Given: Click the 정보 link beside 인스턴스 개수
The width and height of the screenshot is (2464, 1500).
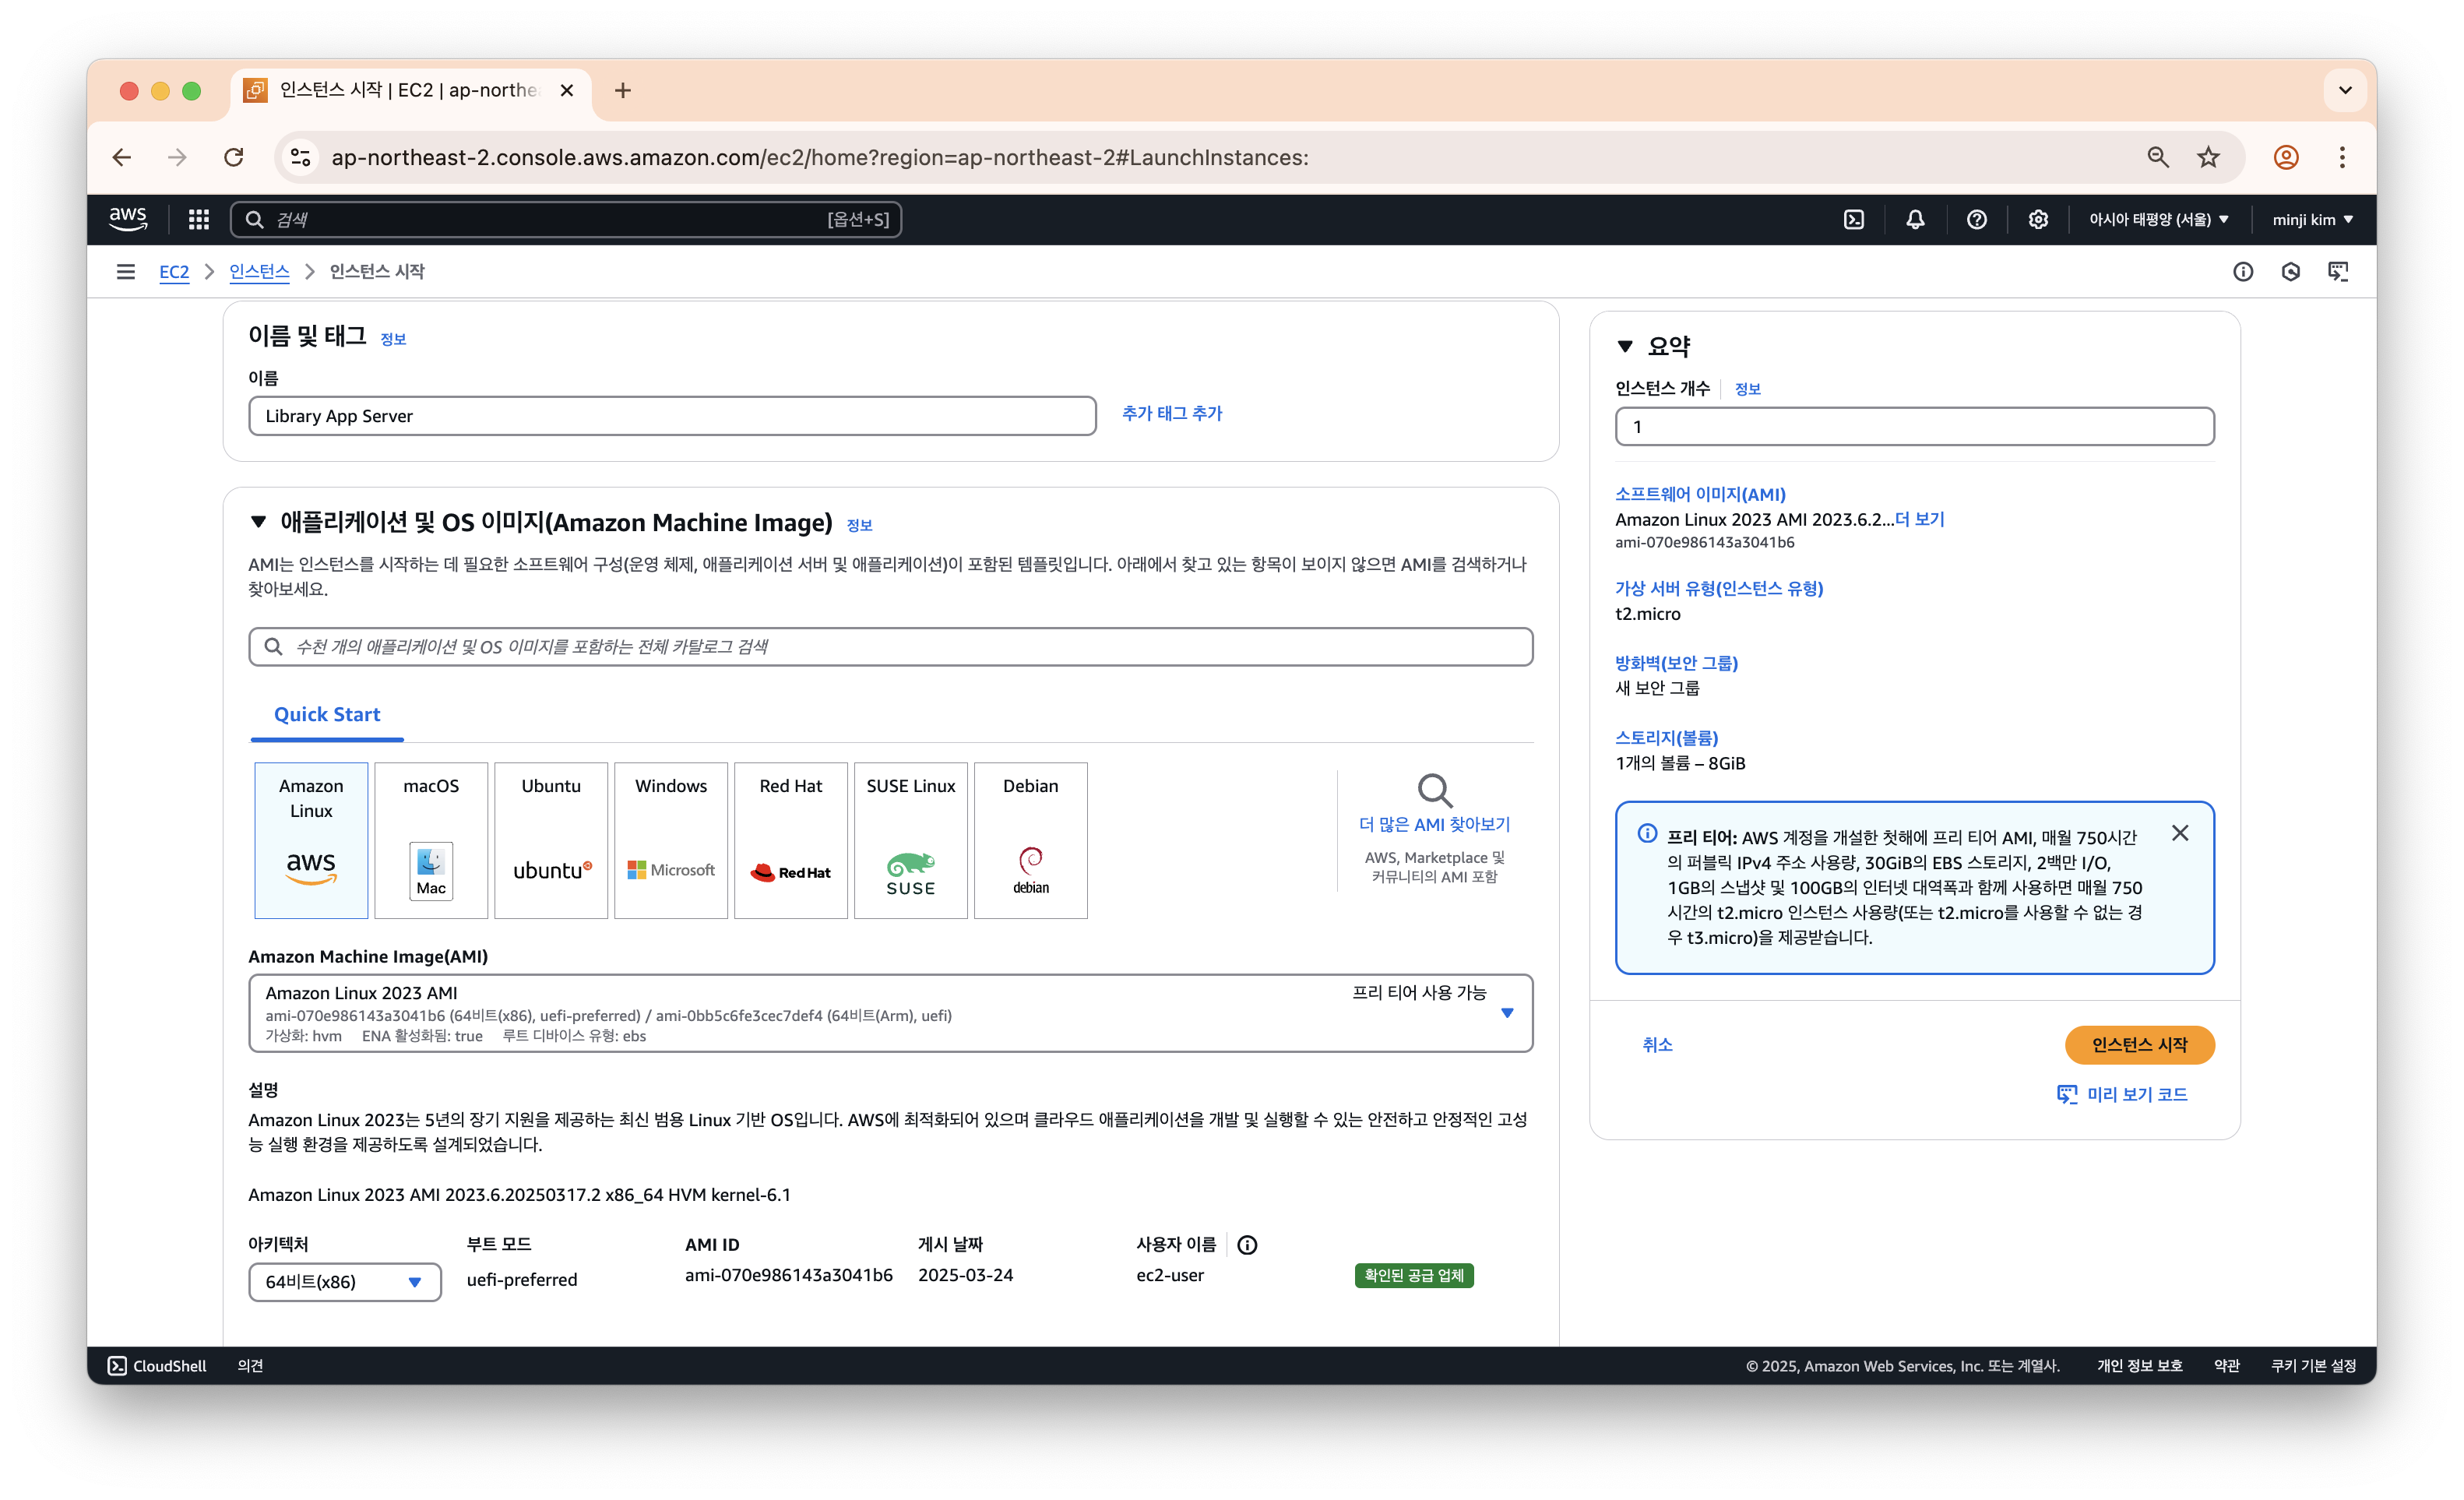Looking at the screenshot, I should [x=1747, y=389].
